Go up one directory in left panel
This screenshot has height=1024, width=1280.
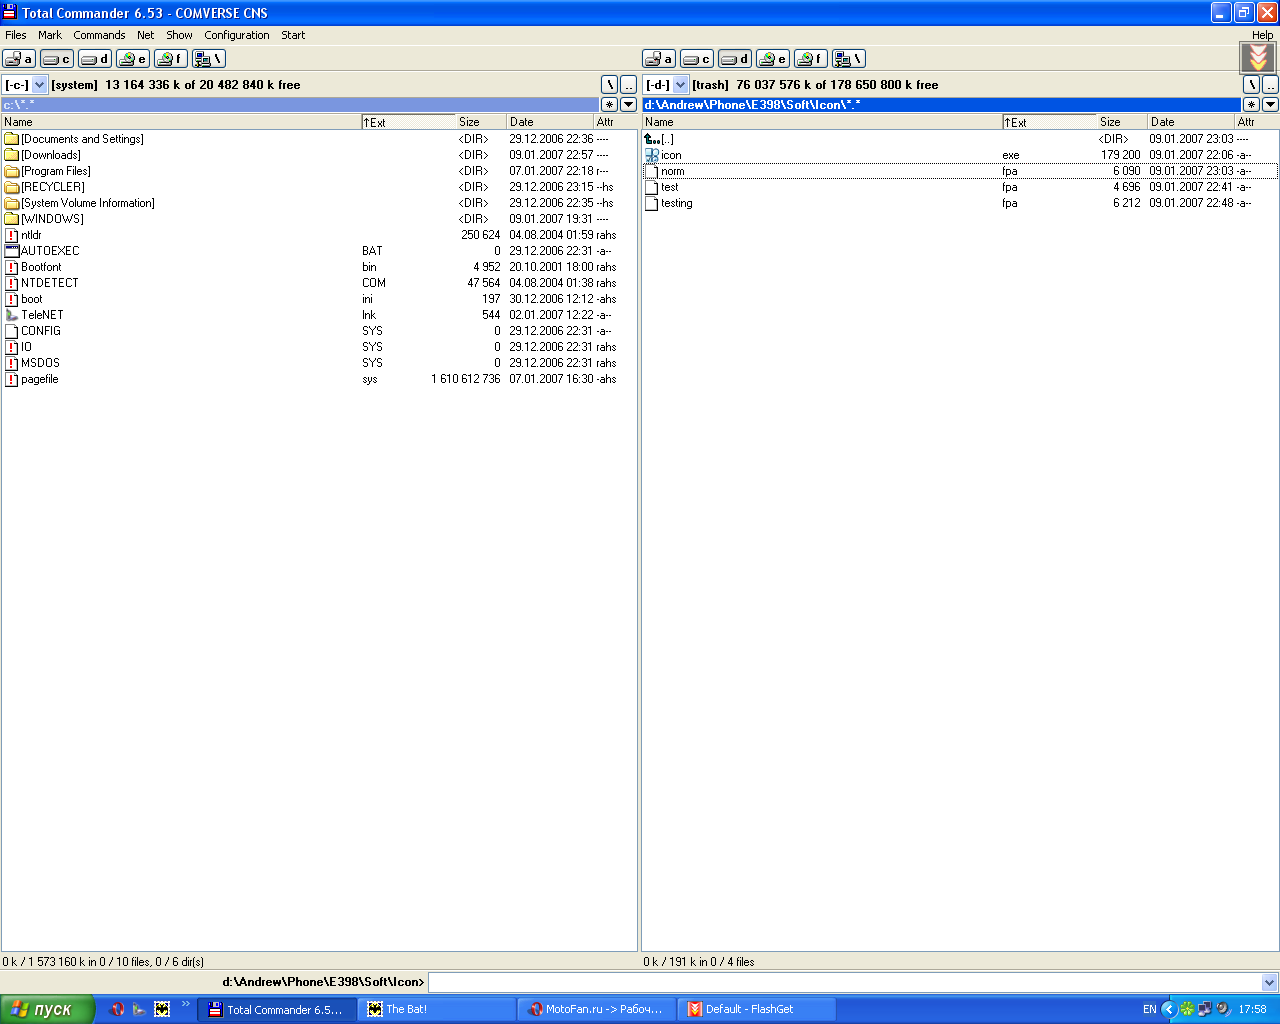628,85
